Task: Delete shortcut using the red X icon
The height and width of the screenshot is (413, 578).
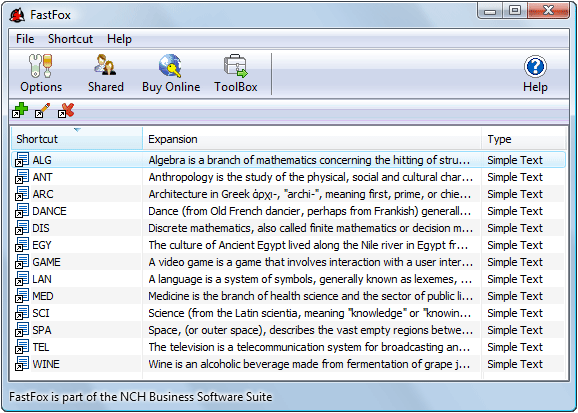Action: 66,110
